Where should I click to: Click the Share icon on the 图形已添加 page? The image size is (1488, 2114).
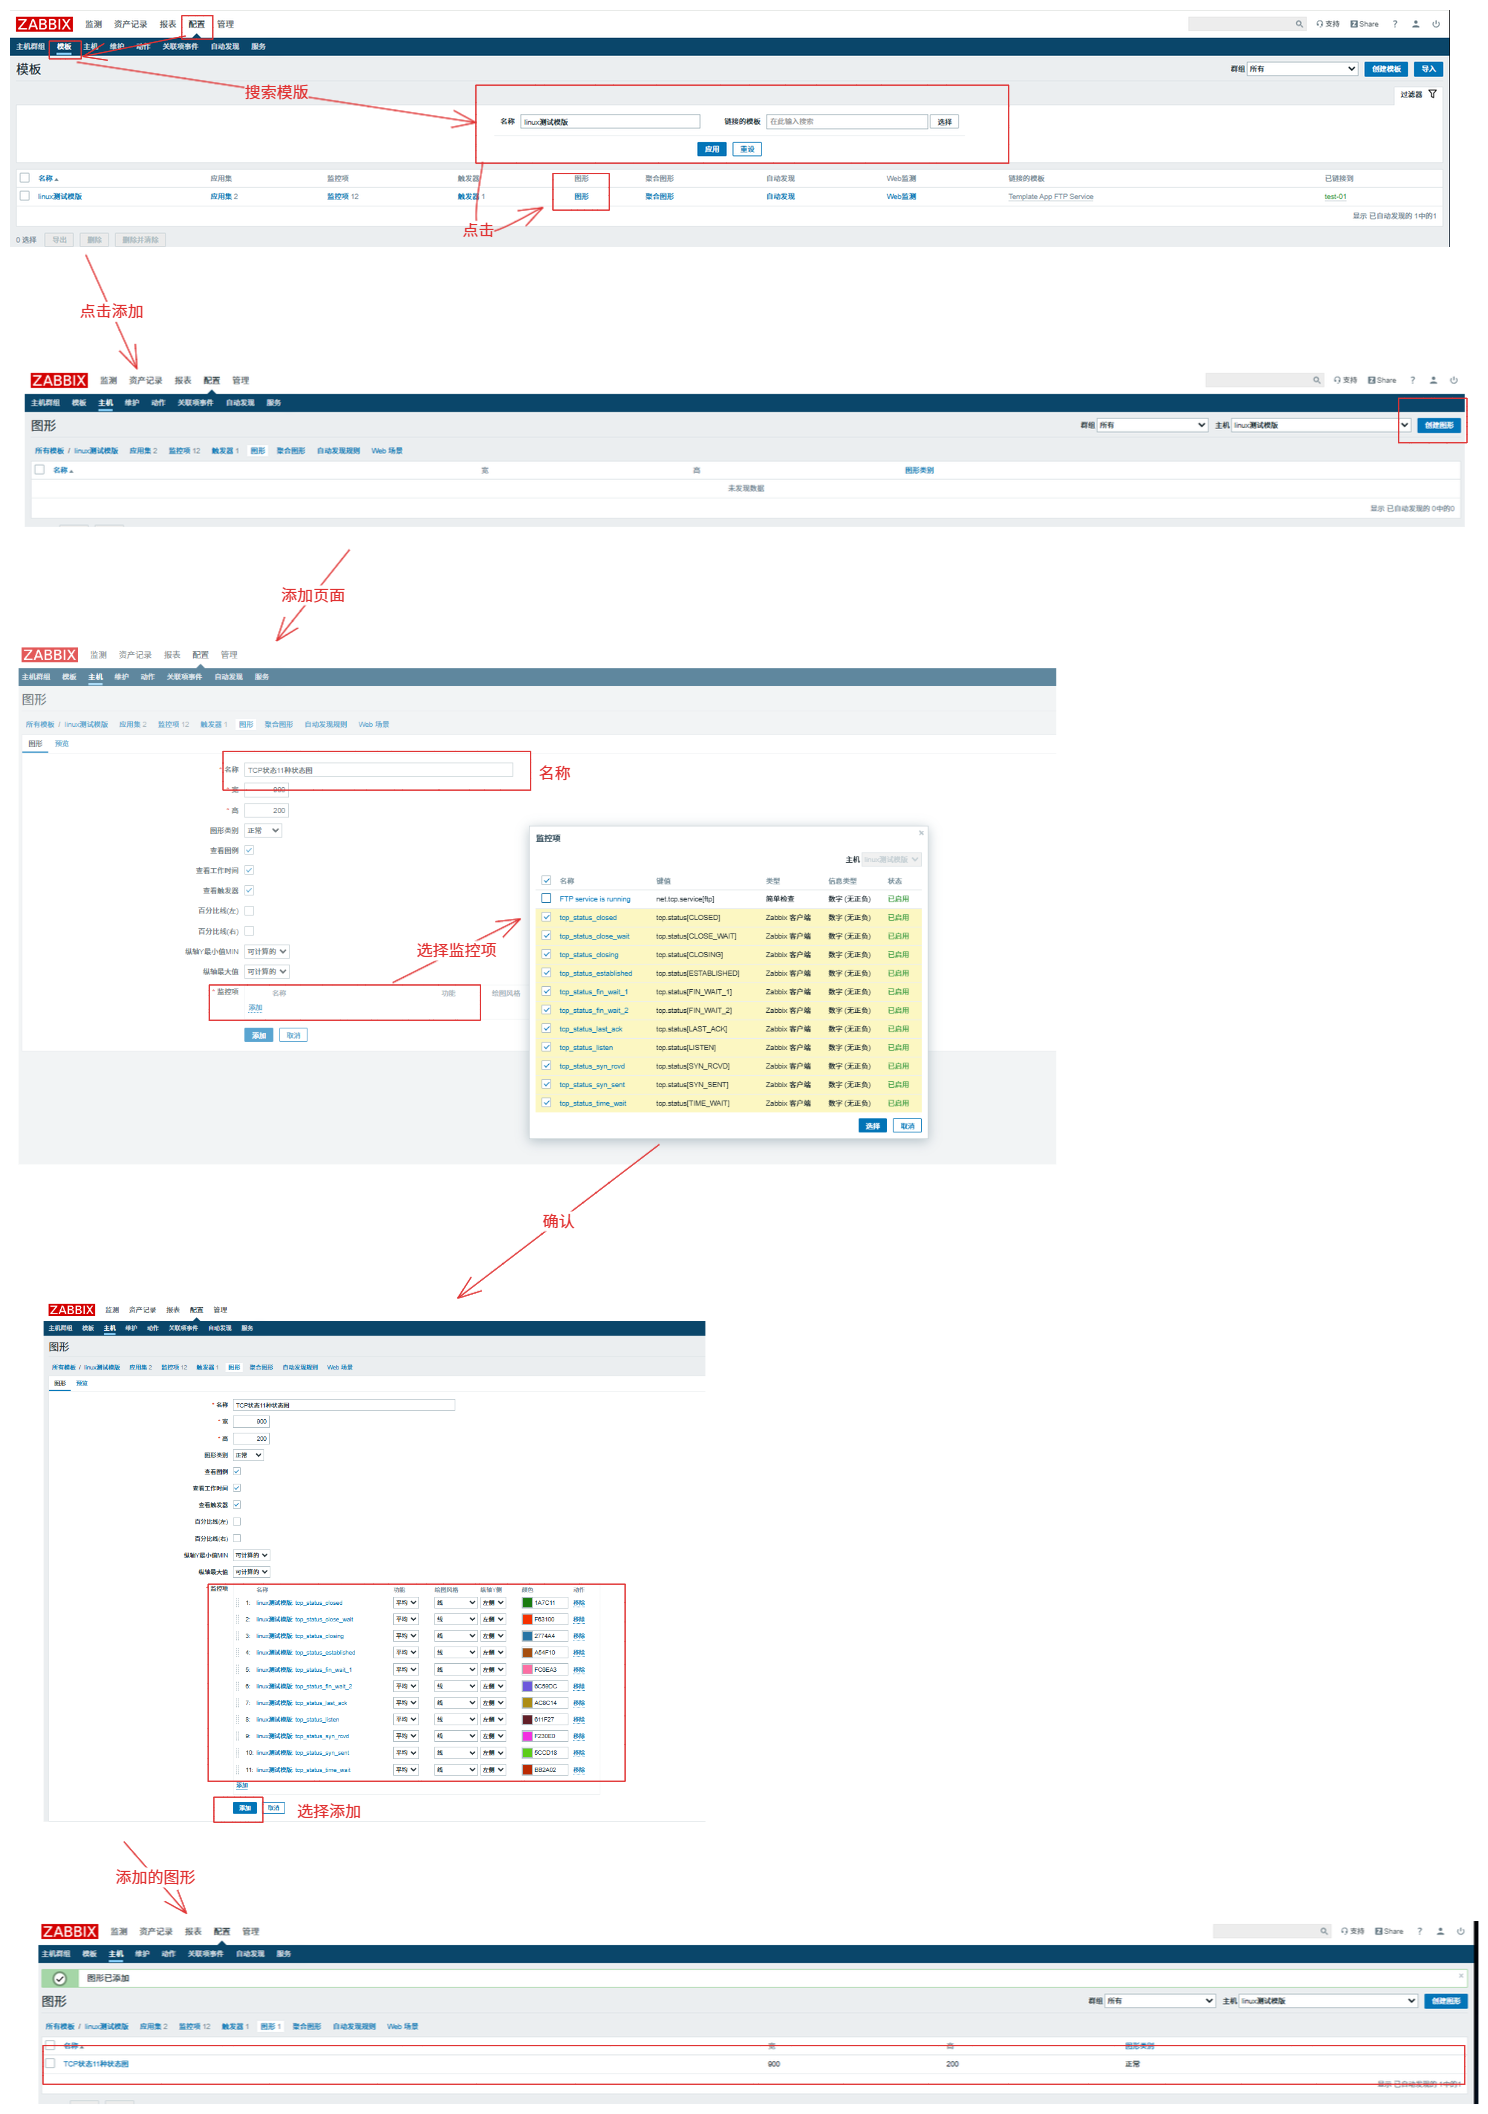1379,1931
